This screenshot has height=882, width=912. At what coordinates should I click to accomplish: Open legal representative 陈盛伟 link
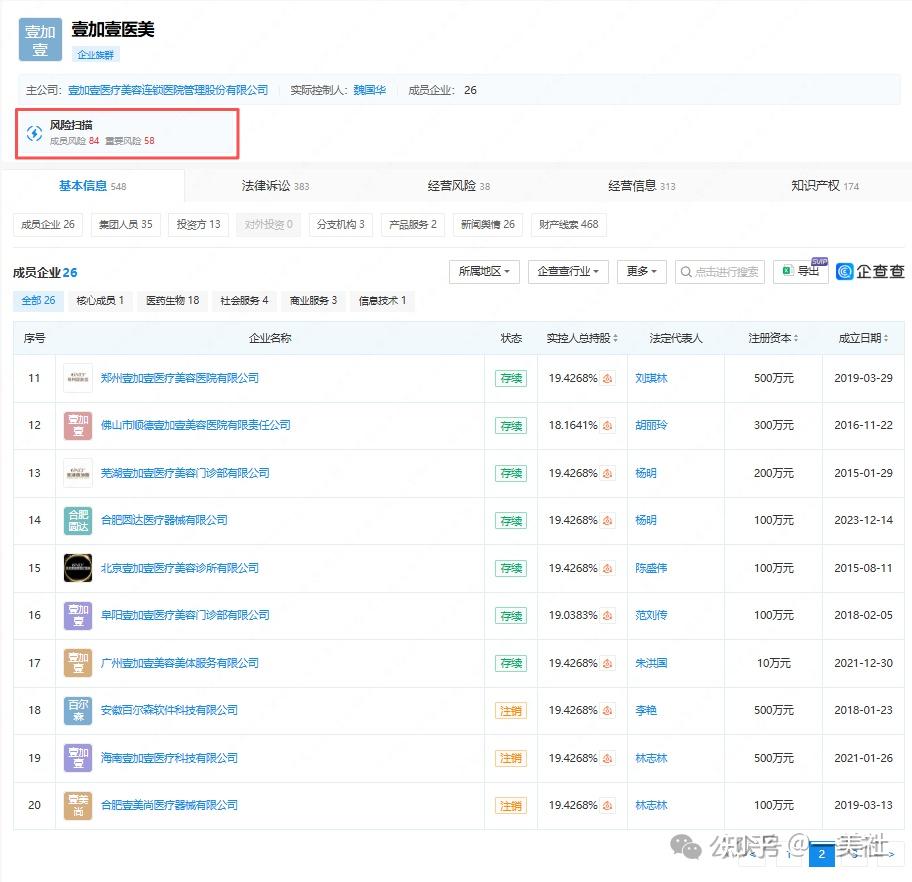651,568
